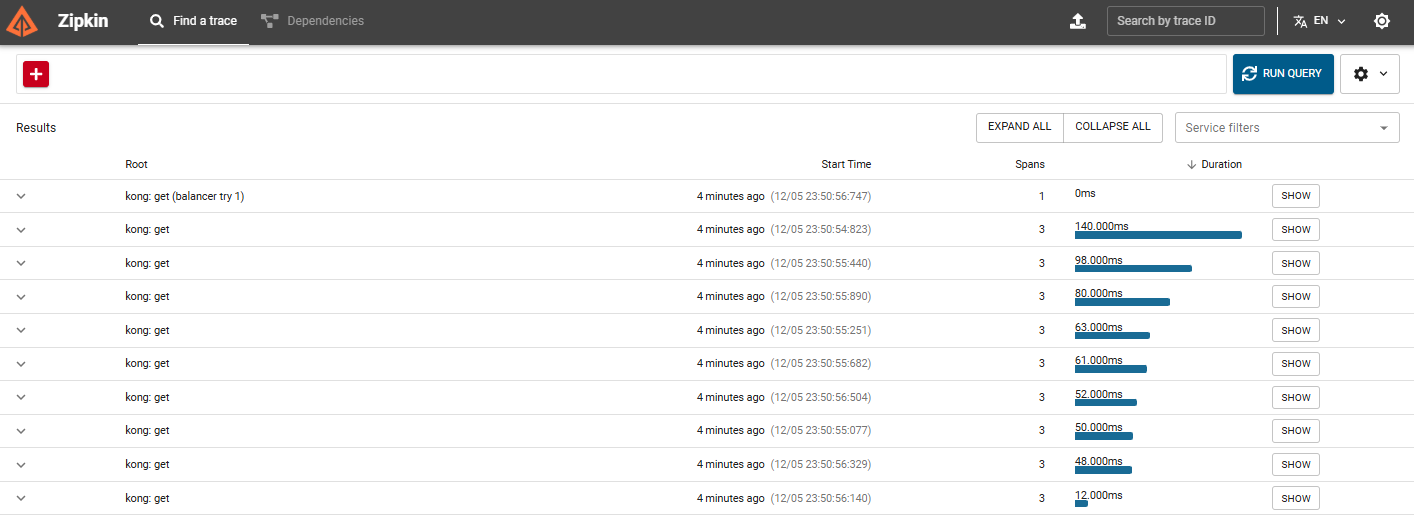The height and width of the screenshot is (522, 1414).
Task: Show the 98.000ms trace
Action: click(x=1296, y=263)
